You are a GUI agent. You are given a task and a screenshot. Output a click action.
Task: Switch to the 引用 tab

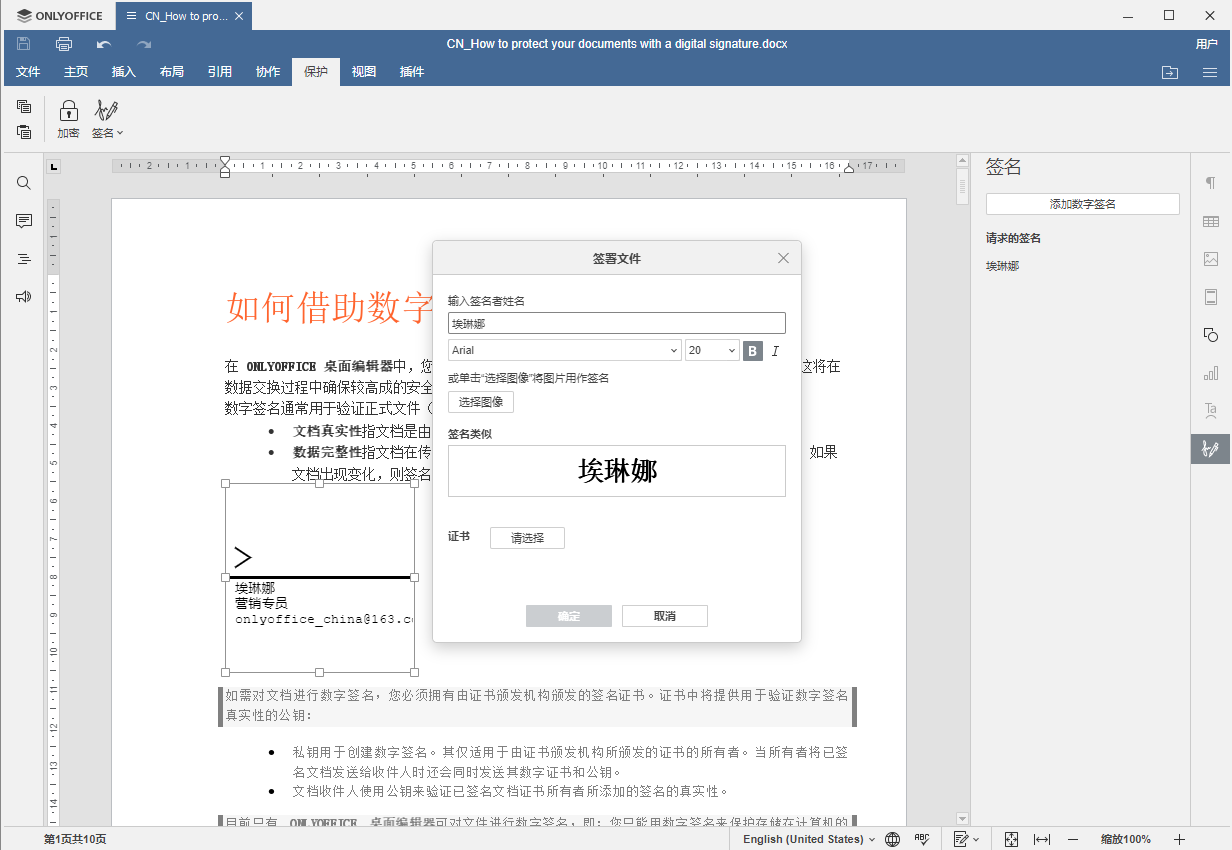220,72
